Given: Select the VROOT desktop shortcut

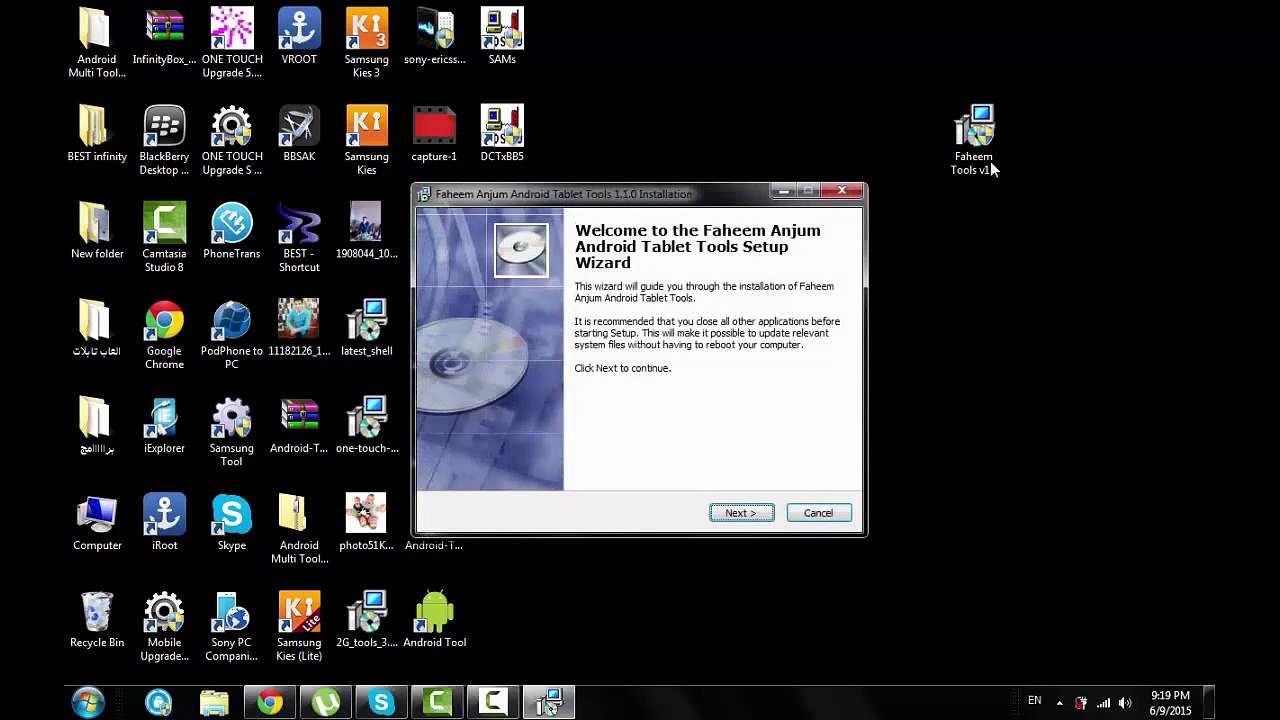Looking at the screenshot, I should pos(299,37).
